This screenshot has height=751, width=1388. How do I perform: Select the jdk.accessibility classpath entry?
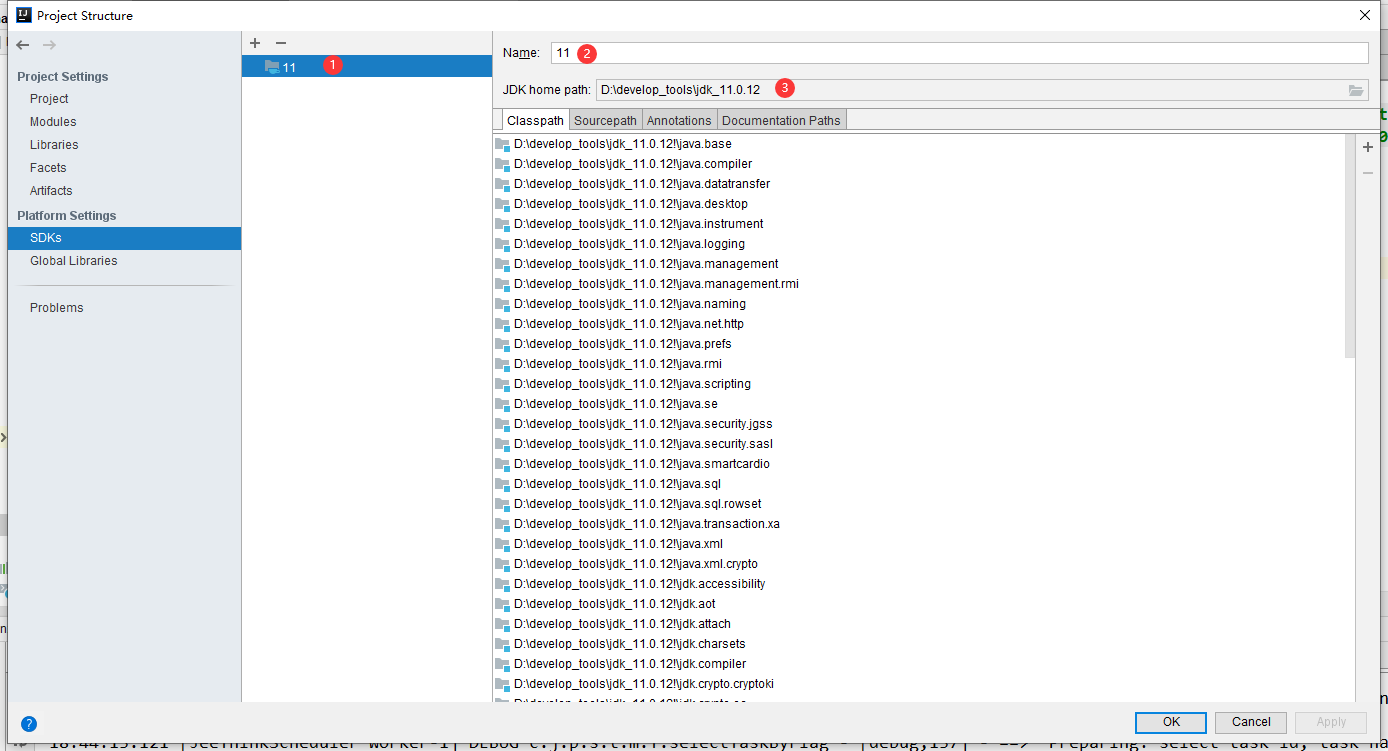630,584
